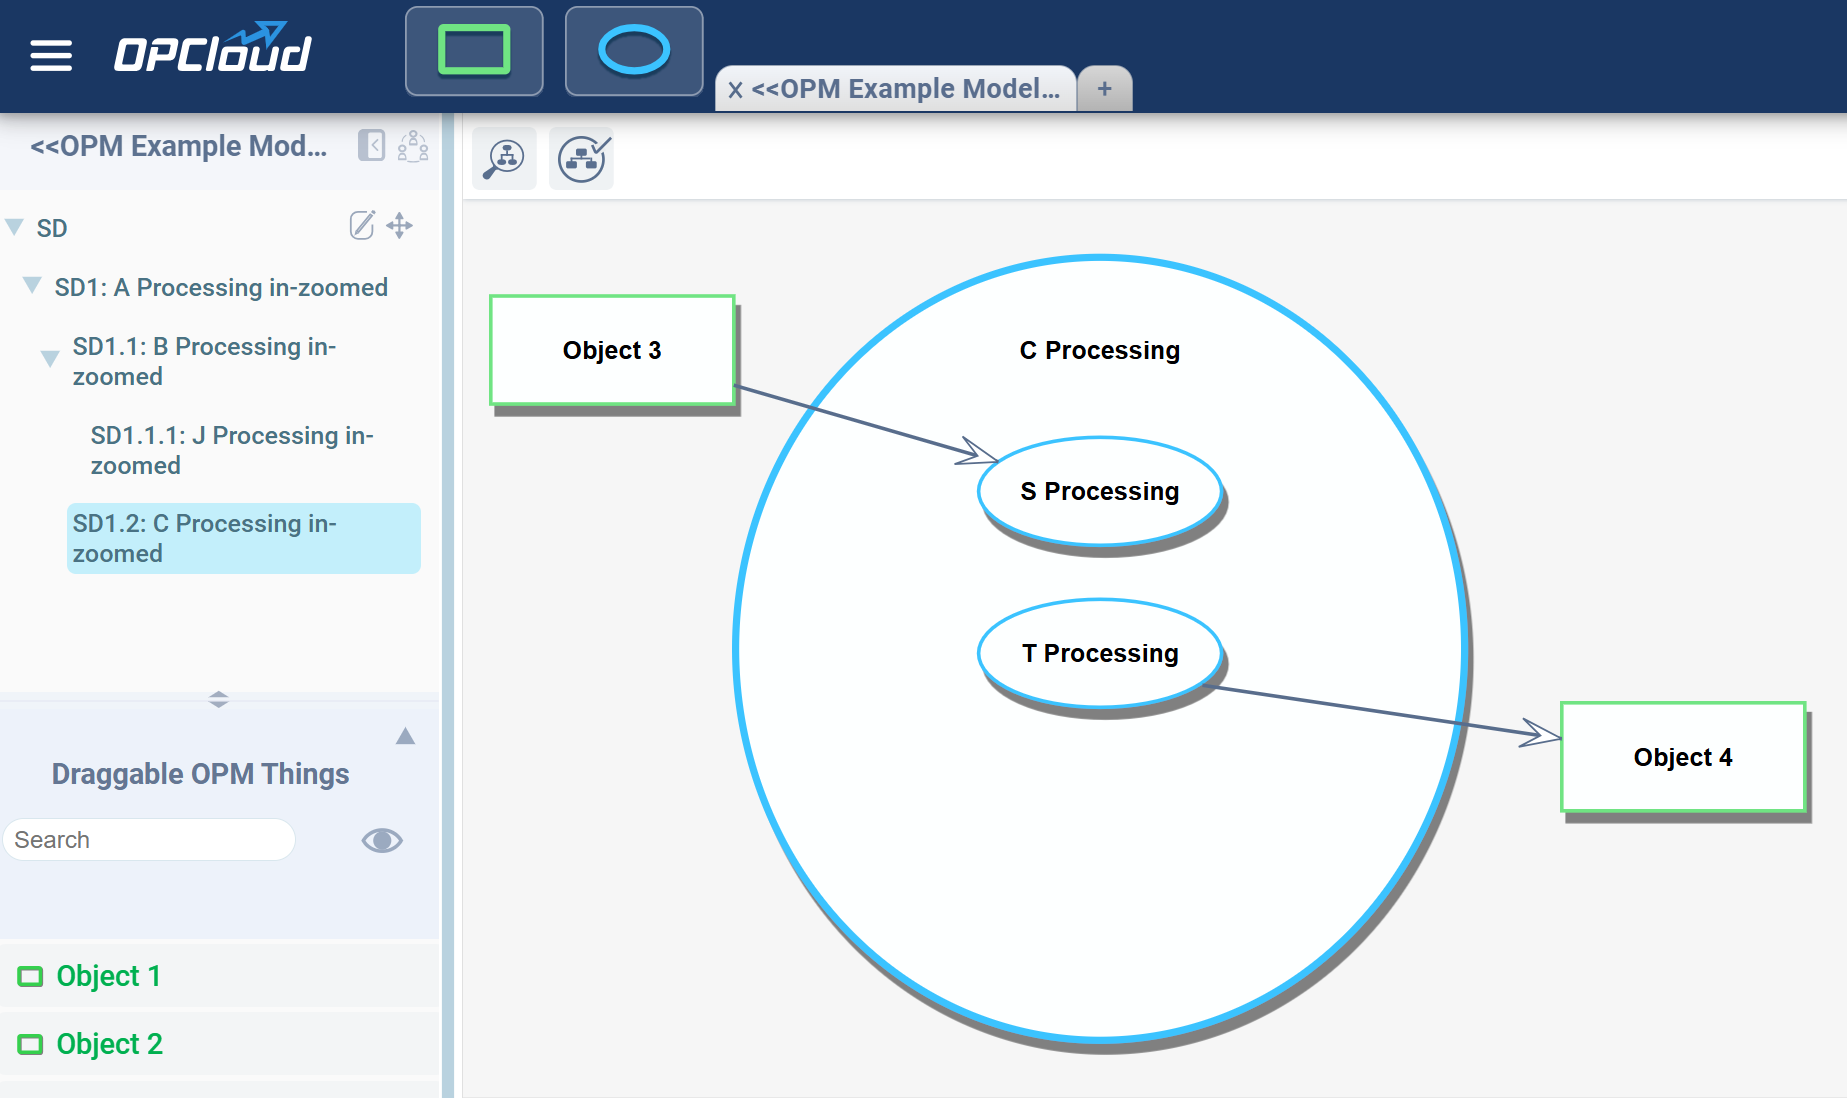The width and height of the screenshot is (1847, 1098).
Task: Click the edit pencil icon beside SD
Action: click(x=362, y=226)
